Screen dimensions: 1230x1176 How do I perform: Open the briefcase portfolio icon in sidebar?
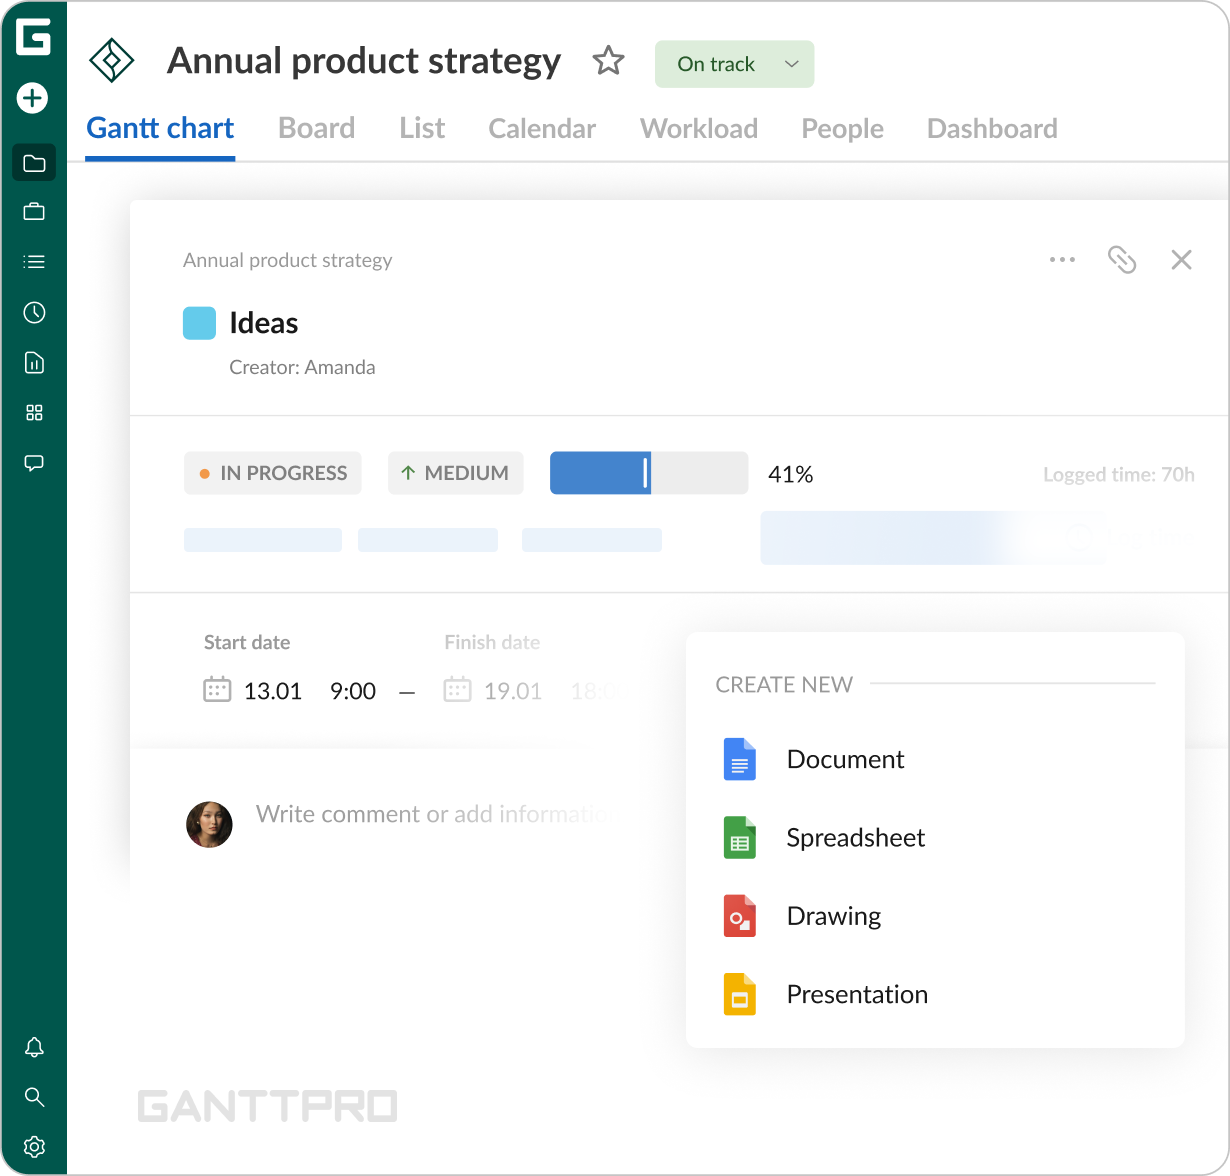tap(34, 212)
